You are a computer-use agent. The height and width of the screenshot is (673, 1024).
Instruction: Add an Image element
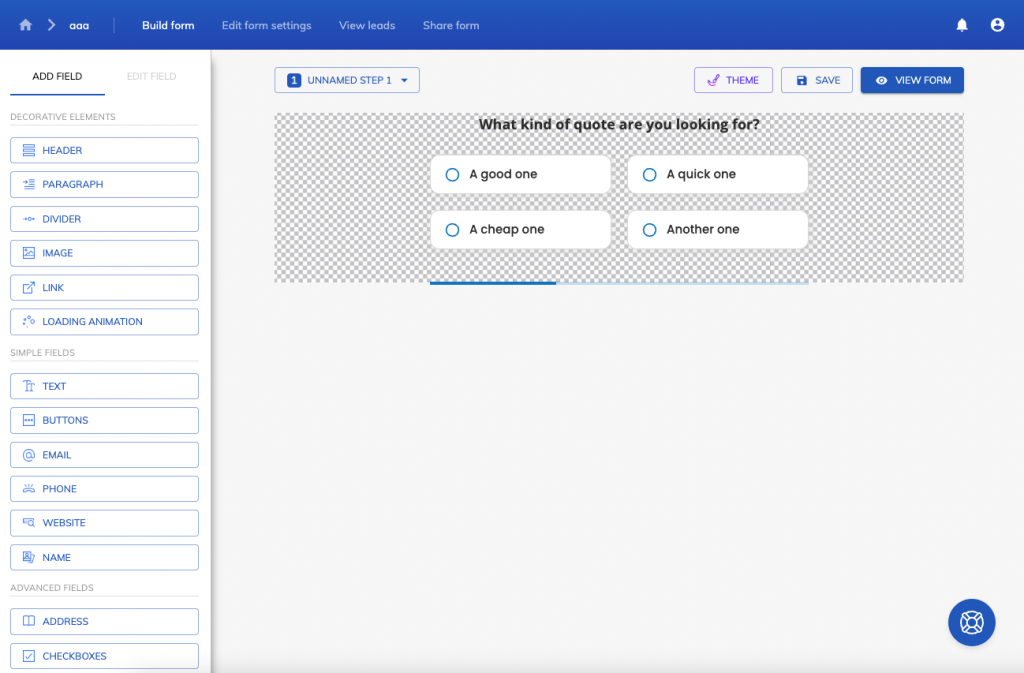(104, 253)
